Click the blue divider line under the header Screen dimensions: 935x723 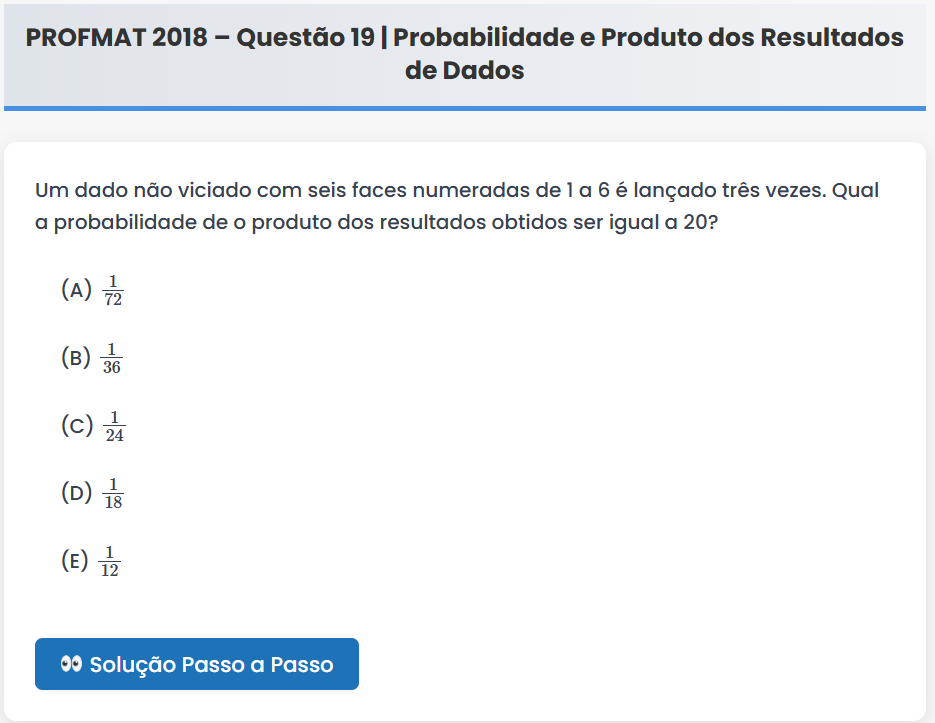pyautogui.click(x=465, y=107)
